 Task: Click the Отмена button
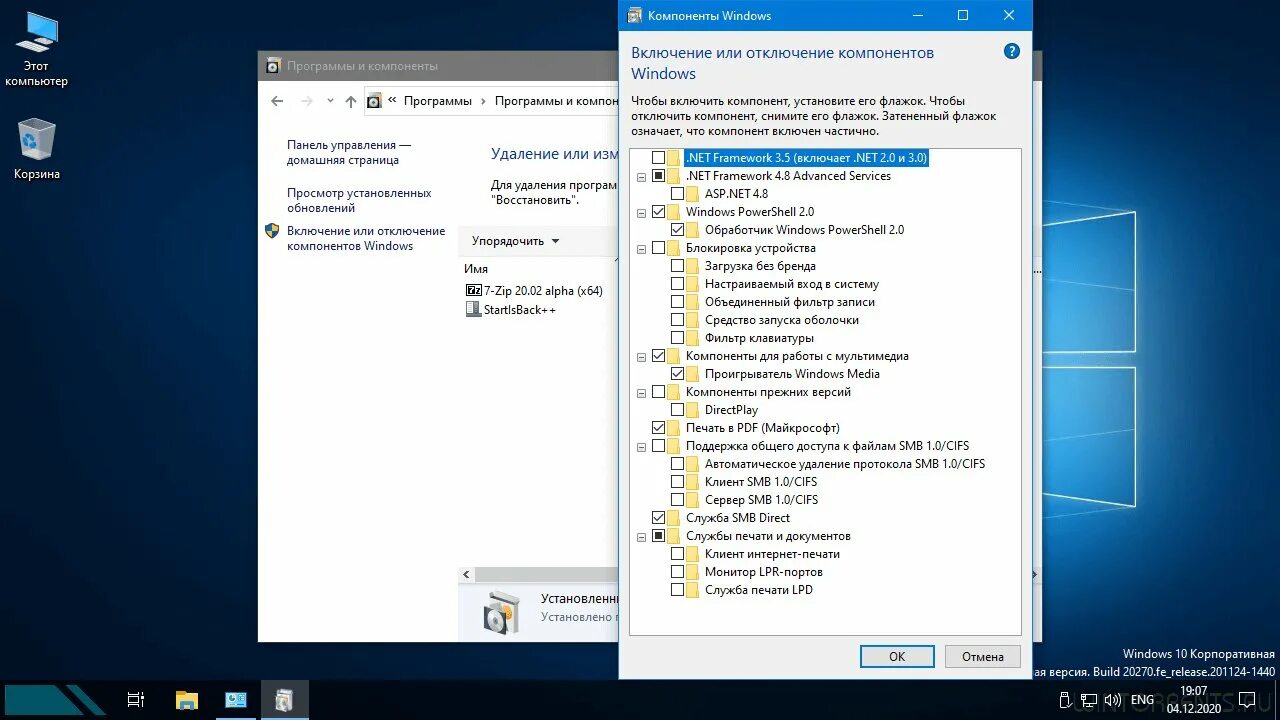[983, 656]
